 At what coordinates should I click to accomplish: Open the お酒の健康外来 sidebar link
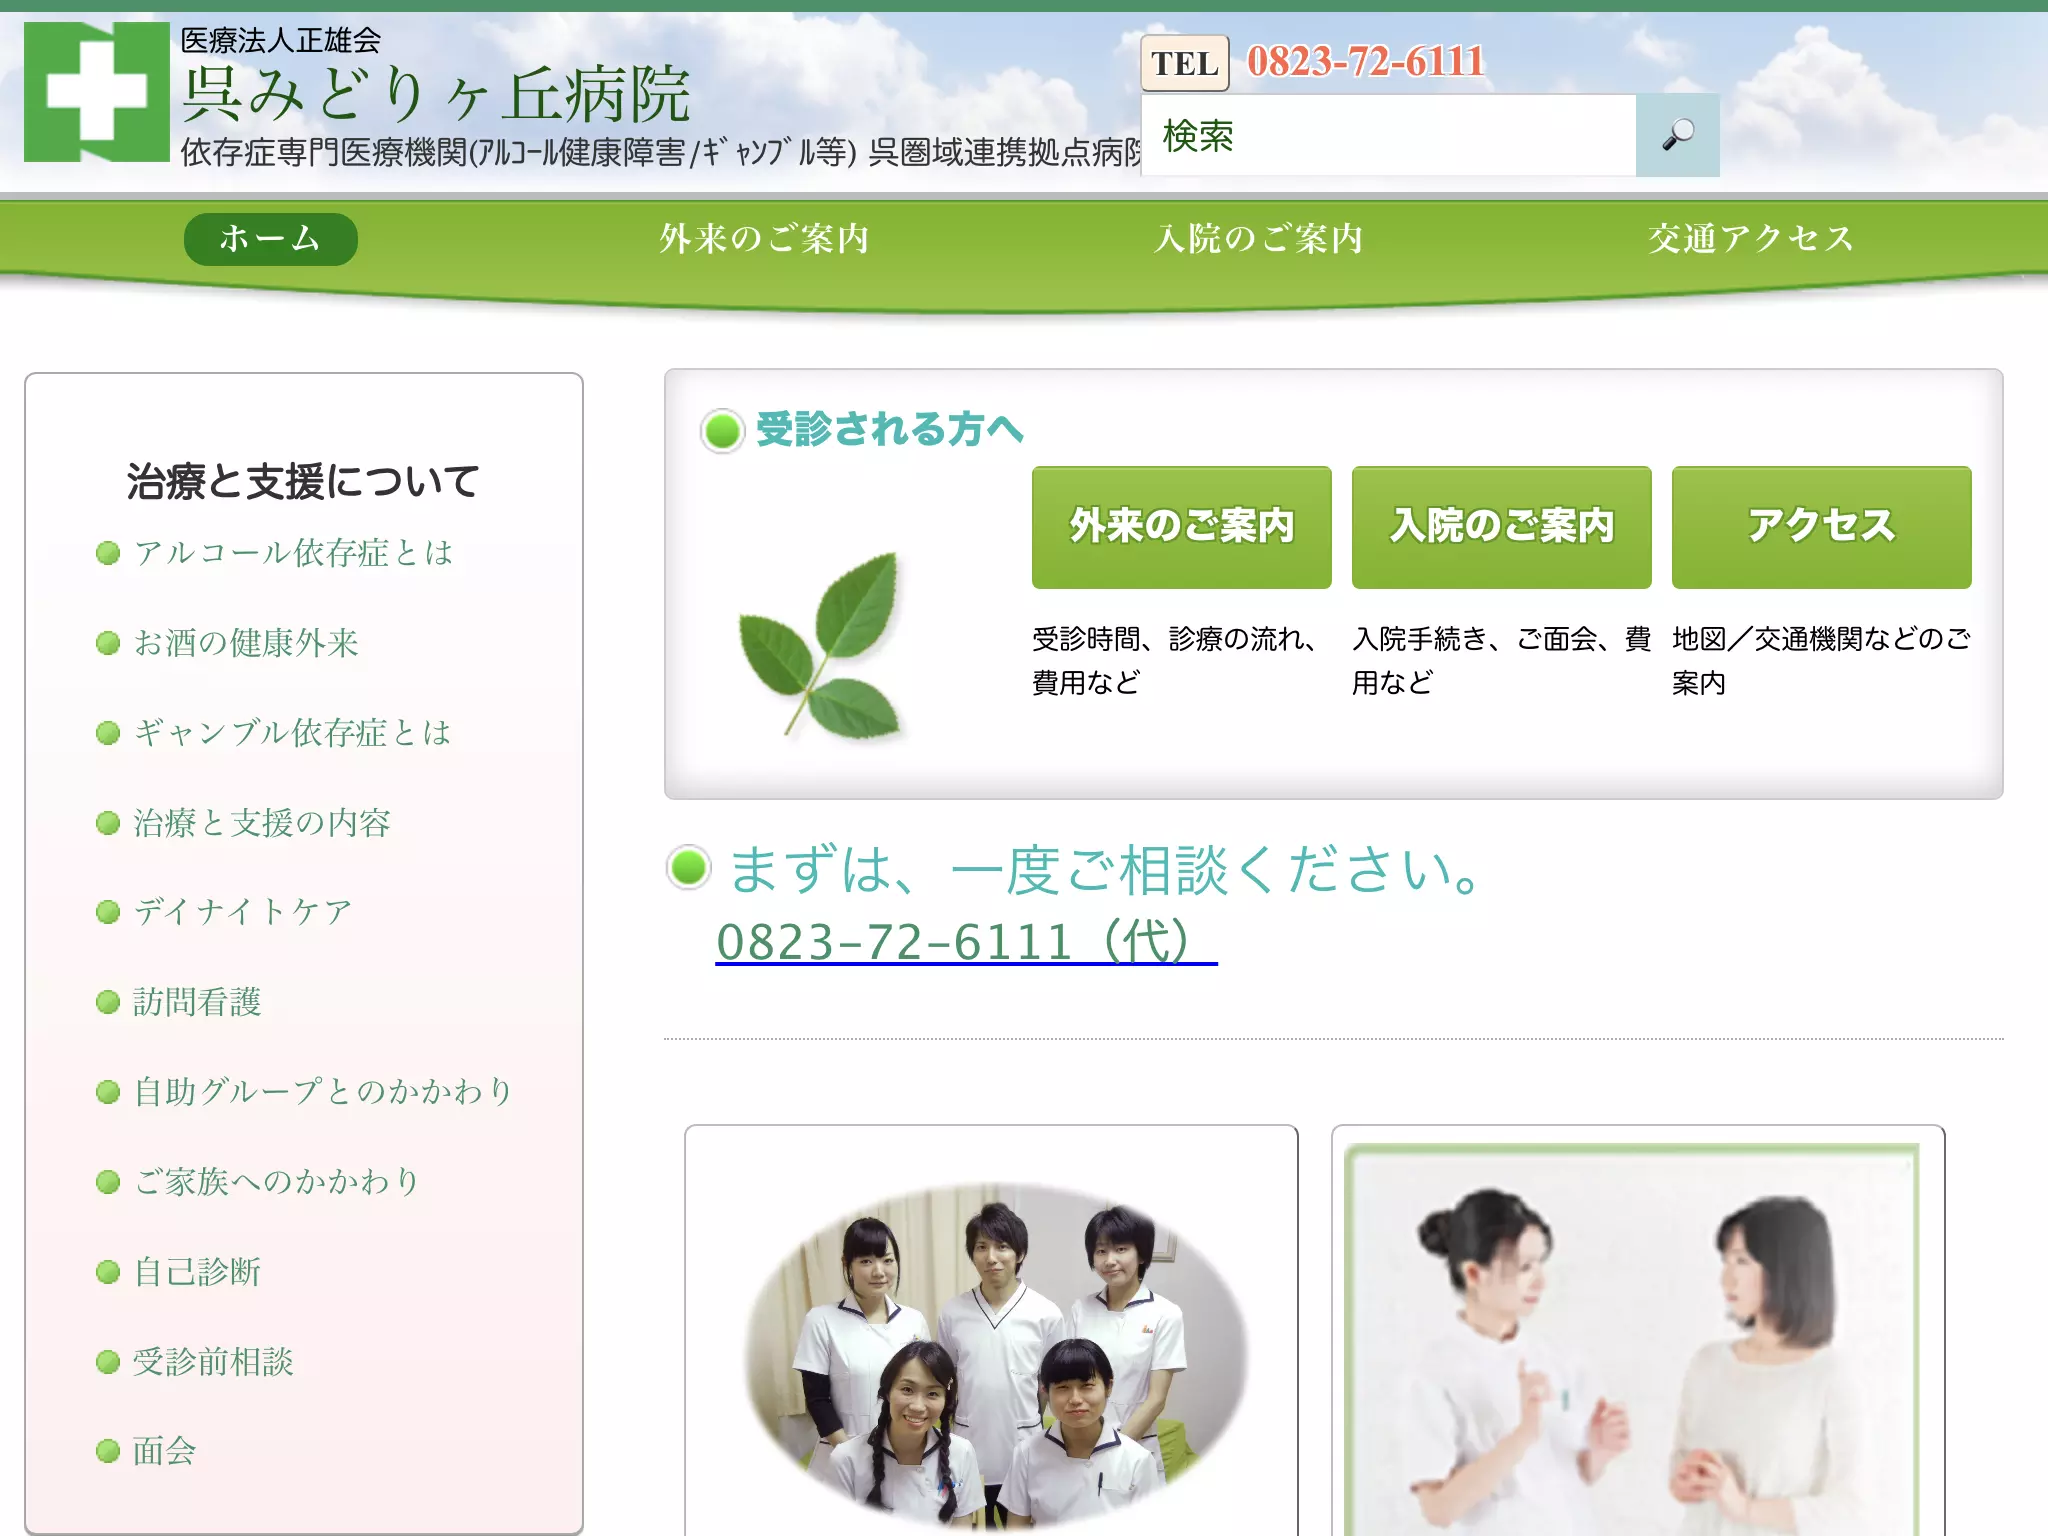click(246, 642)
